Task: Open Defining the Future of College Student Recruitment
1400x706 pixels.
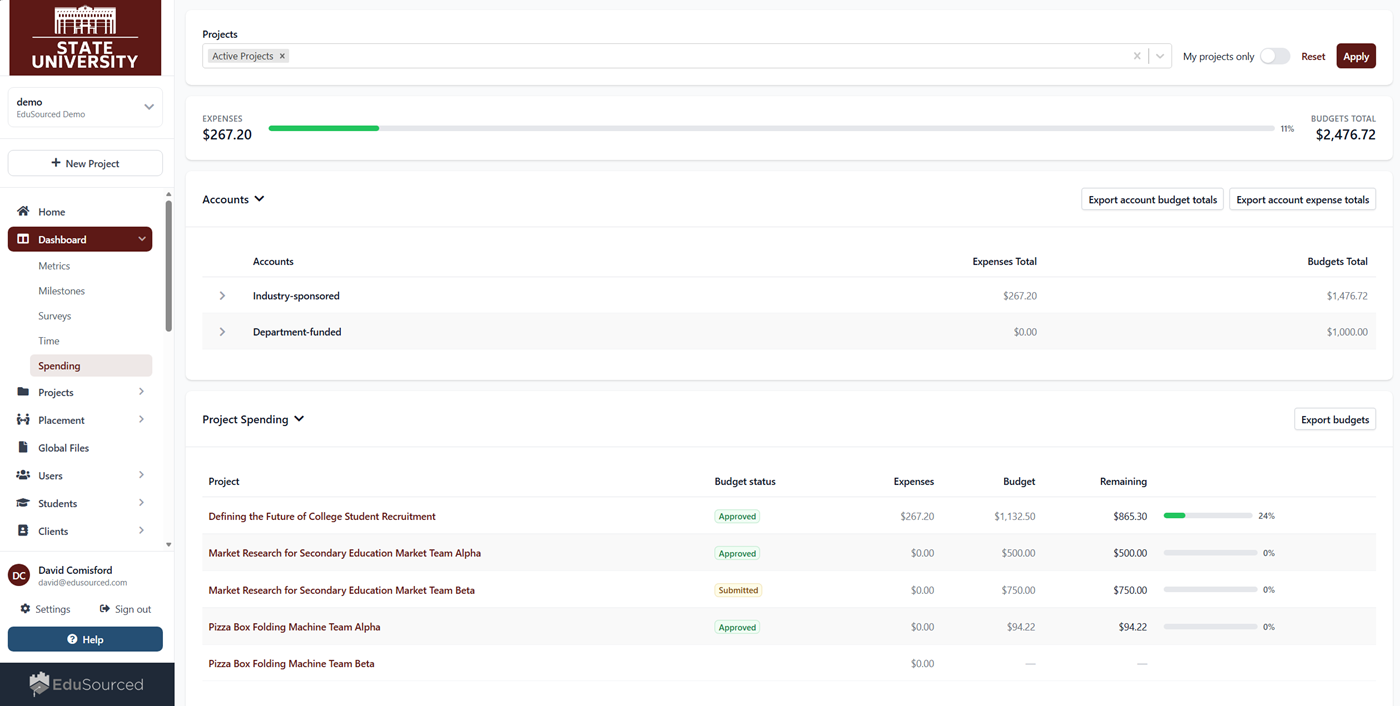Action: pyautogui.click(x=322, y=517)
